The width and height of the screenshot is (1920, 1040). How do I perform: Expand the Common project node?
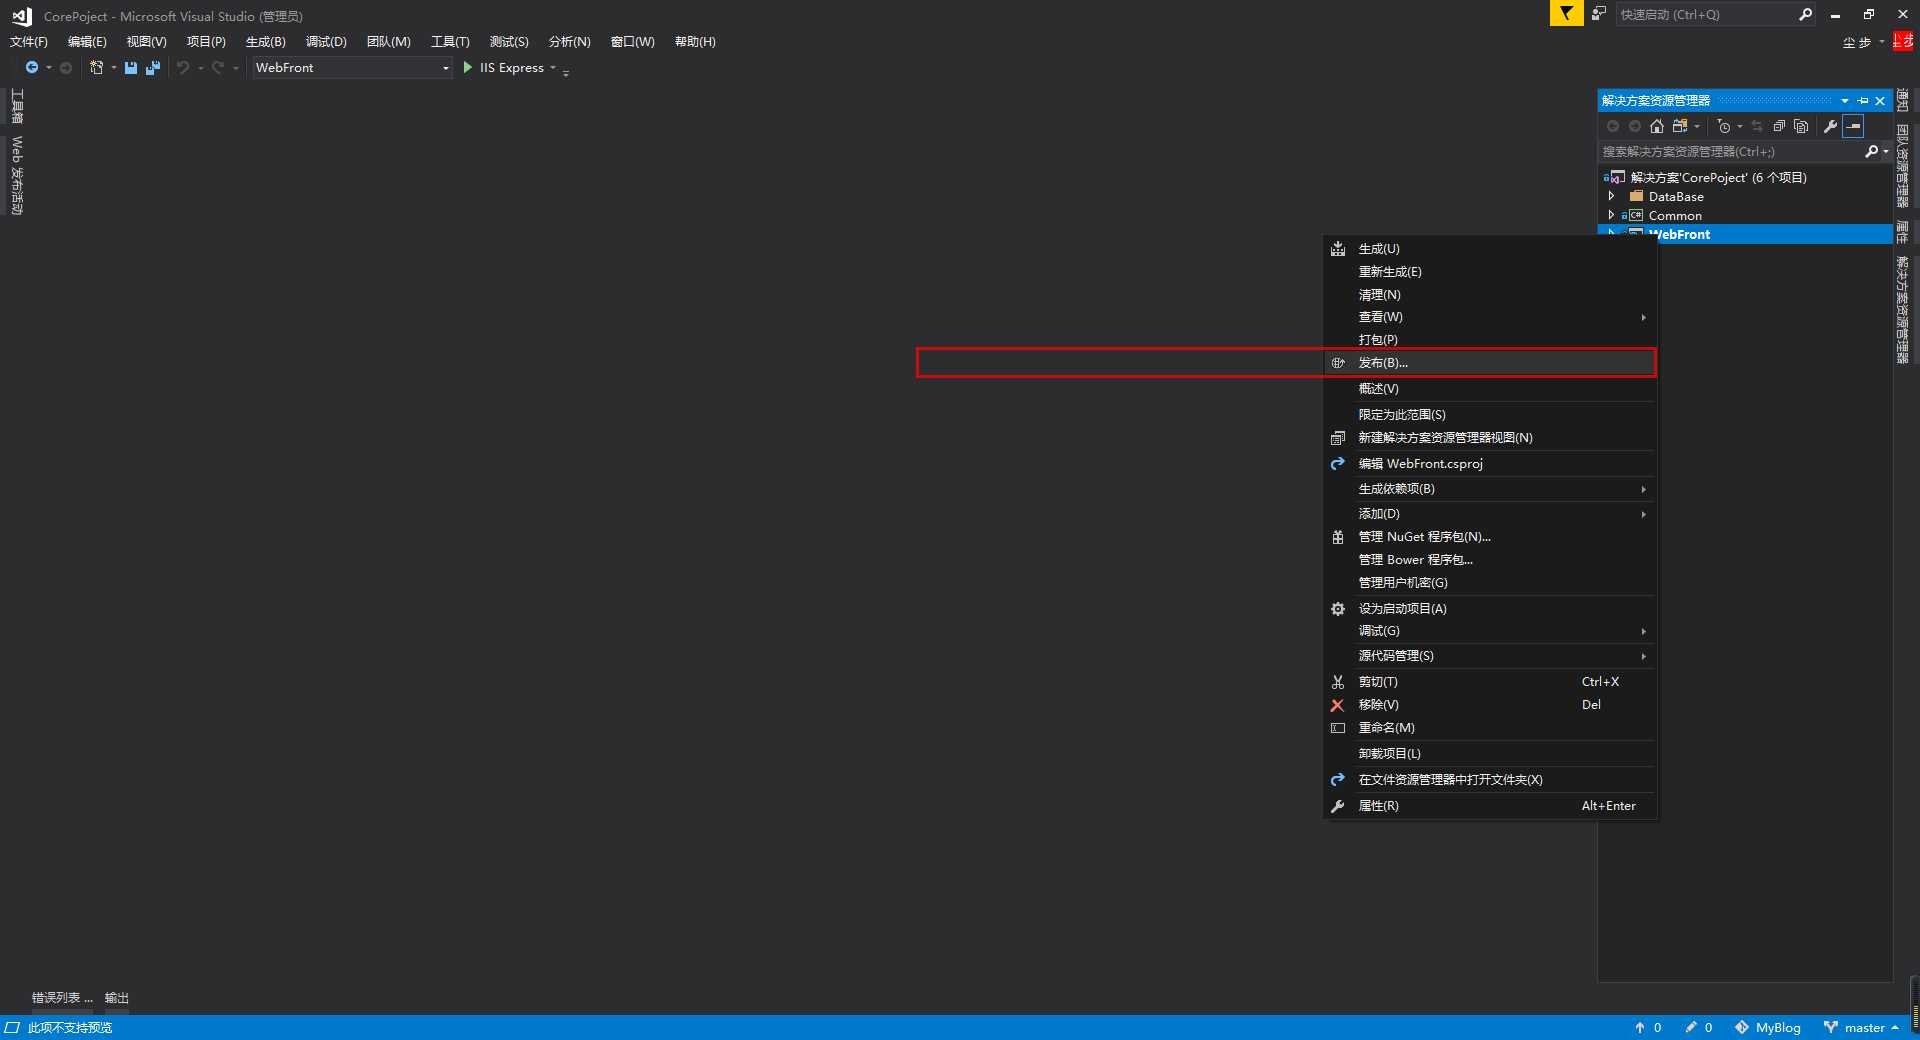[x=1611, y=215]
